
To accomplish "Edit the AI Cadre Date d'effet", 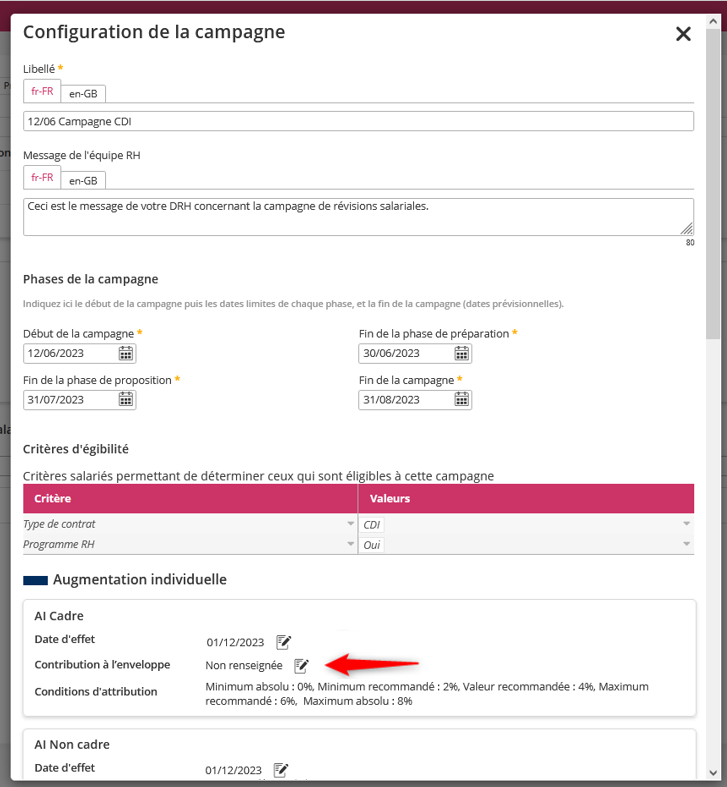I will tap(283, 642).
